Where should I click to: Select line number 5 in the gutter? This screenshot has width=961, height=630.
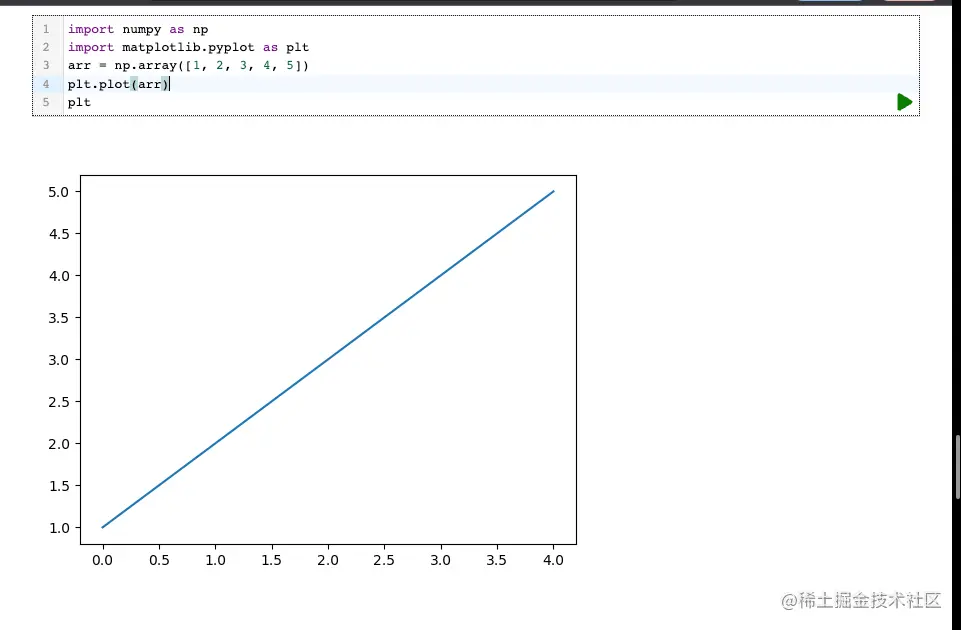46,102
